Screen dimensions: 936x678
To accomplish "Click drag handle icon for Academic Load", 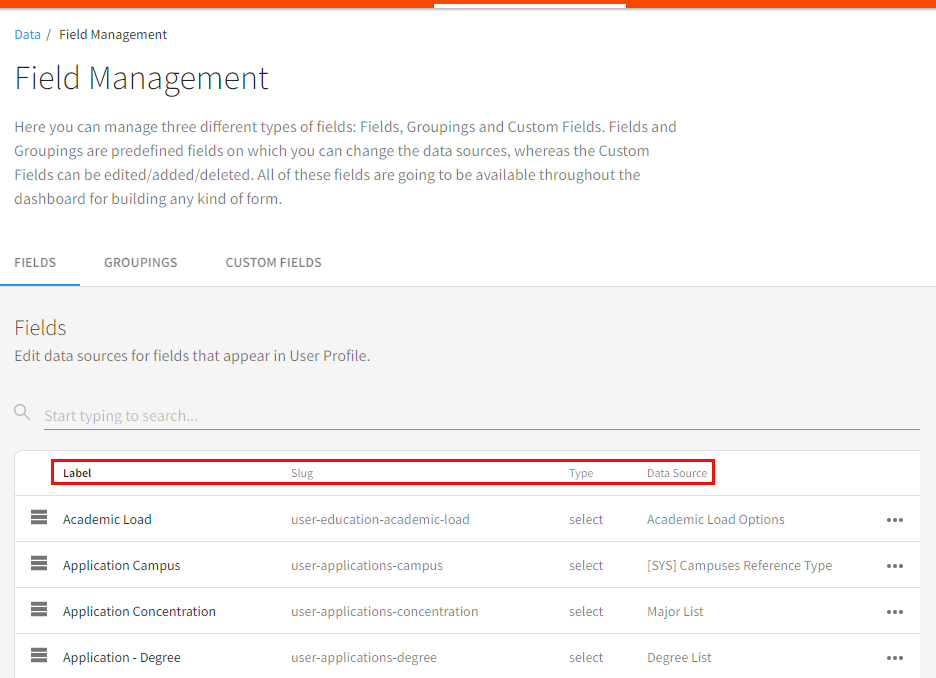I will (x=39, y=518).
